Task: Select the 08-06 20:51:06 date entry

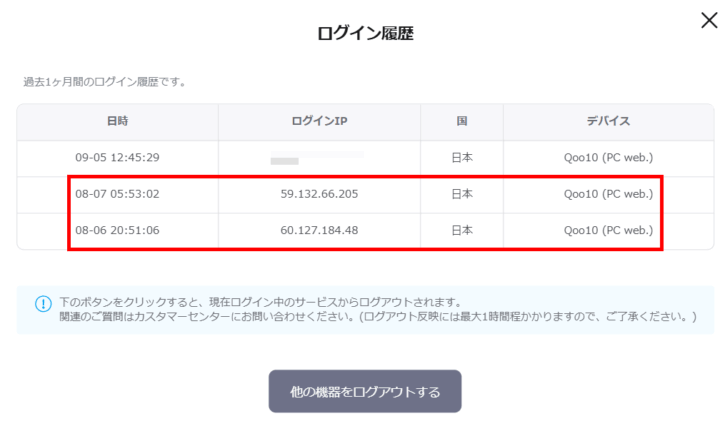Action: coord(117,230)
